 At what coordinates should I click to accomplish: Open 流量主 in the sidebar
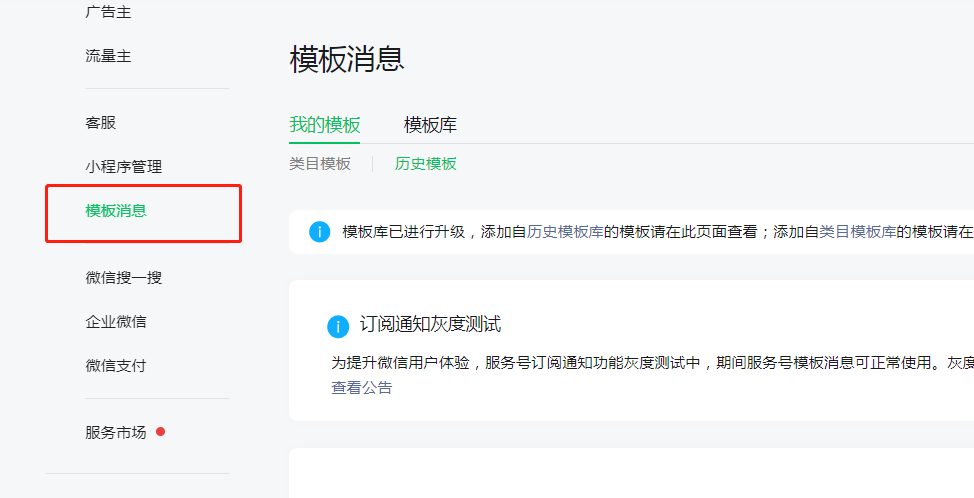pyautogui.click(x=108, y=56)
